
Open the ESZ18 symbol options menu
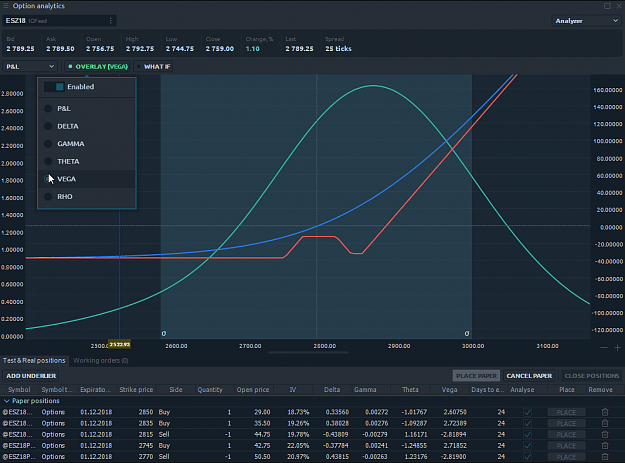pyautogui.click(x=110, y=21)
